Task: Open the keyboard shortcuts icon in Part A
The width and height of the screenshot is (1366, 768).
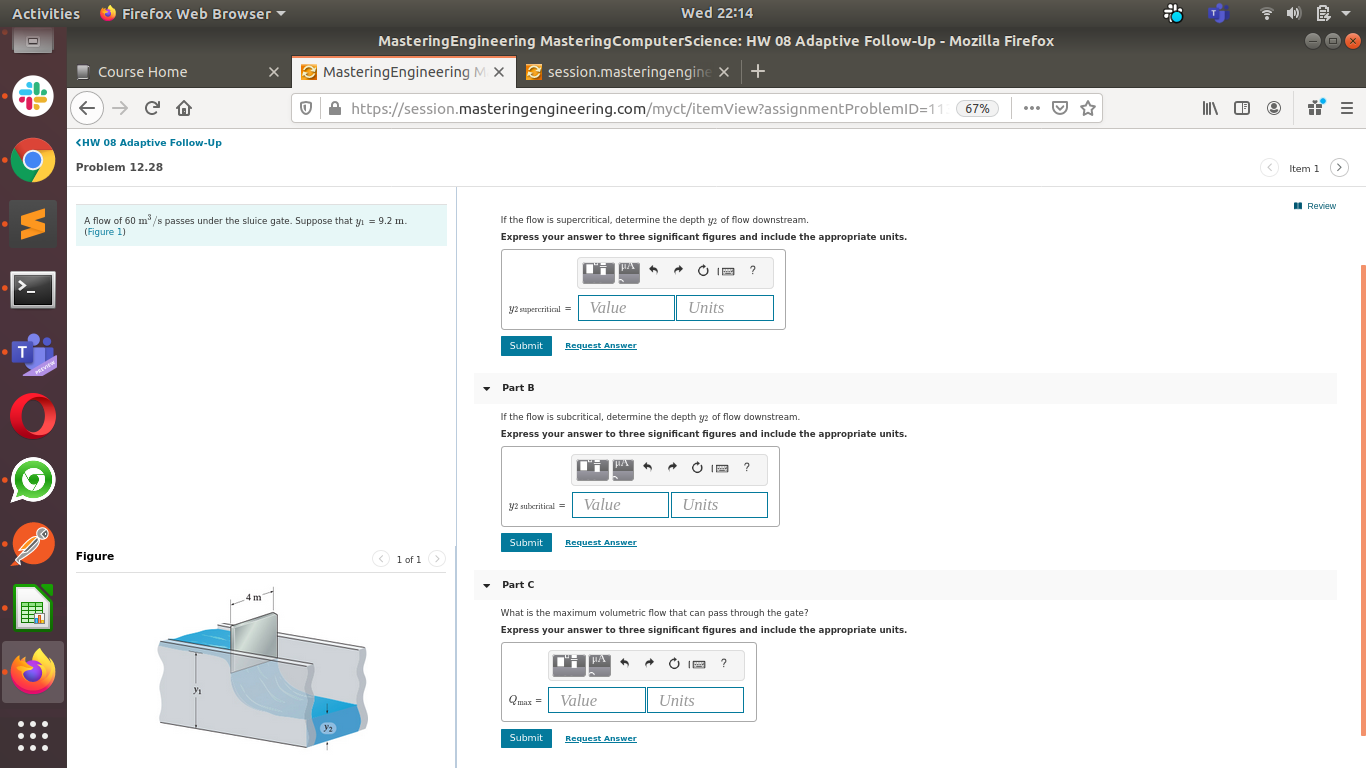Action: point(726,271)
